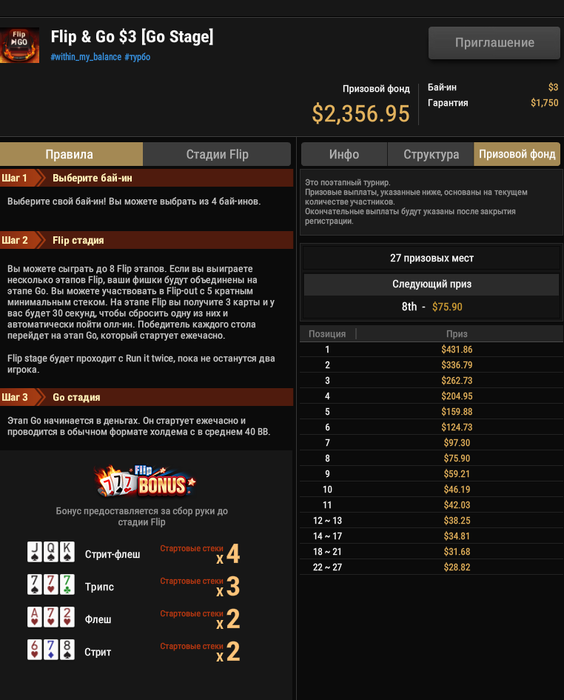Image resolution: width=564 pixels, height=700 pixels.
Task: Click the Шаг 1 arrow step header
Action: pos(146,178)
